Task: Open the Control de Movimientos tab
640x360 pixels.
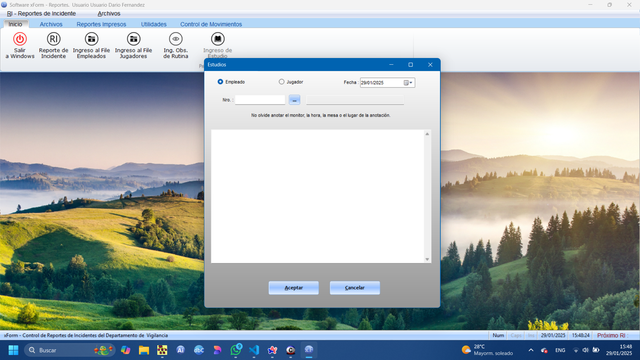Action: click(211, 24)
